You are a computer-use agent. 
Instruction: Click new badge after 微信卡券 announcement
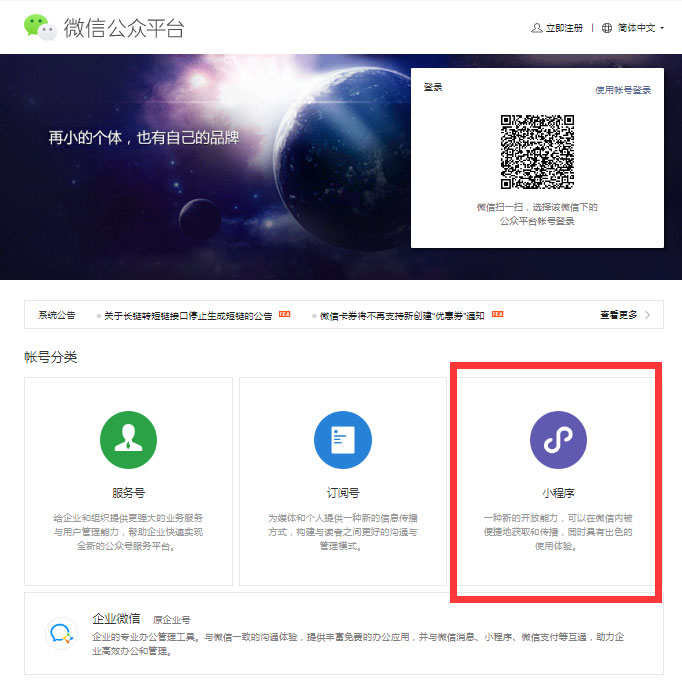pos(497,314)
